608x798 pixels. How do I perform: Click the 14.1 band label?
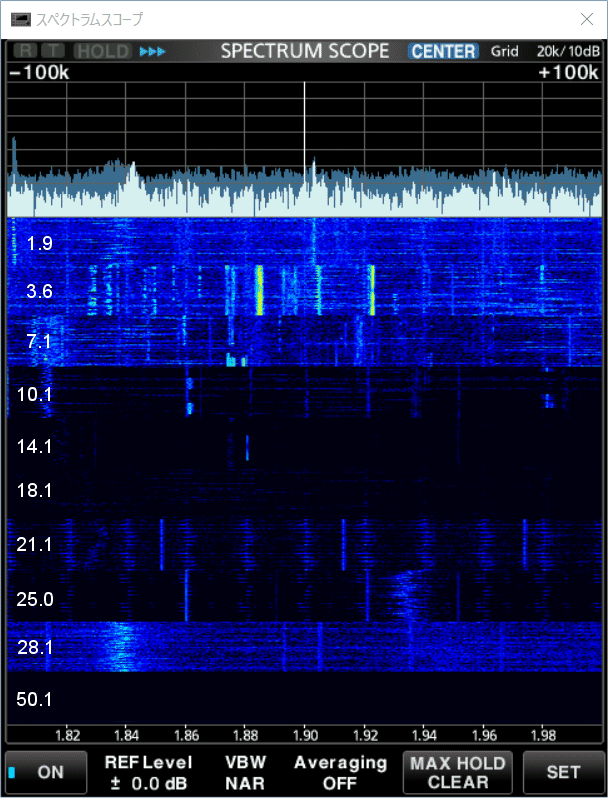(35, 447)
